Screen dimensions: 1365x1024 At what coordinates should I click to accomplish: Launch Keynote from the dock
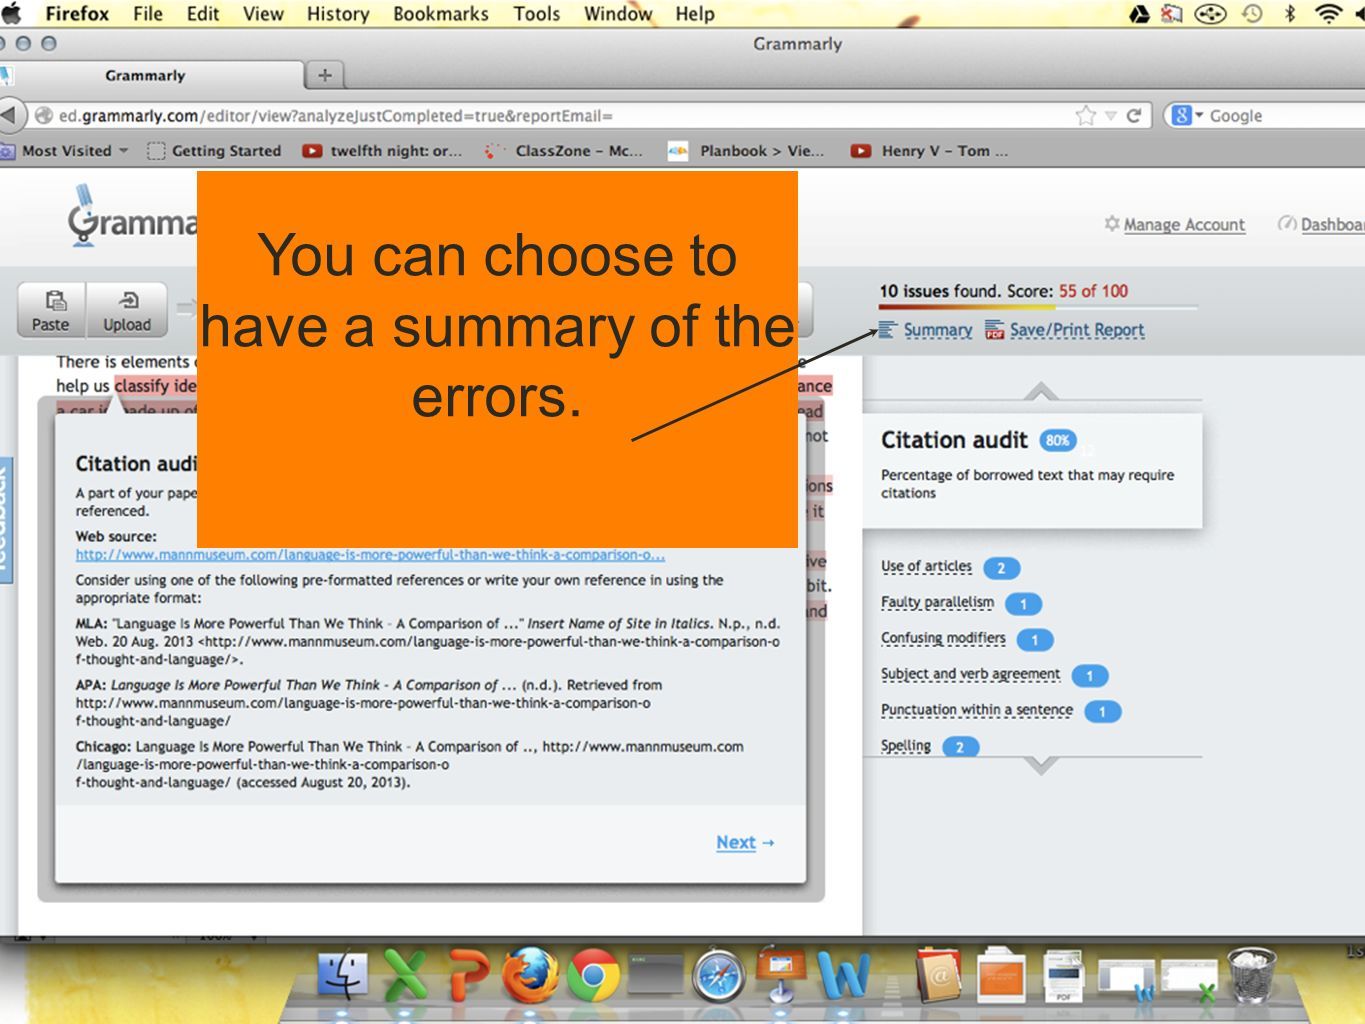tap(781, 974)
